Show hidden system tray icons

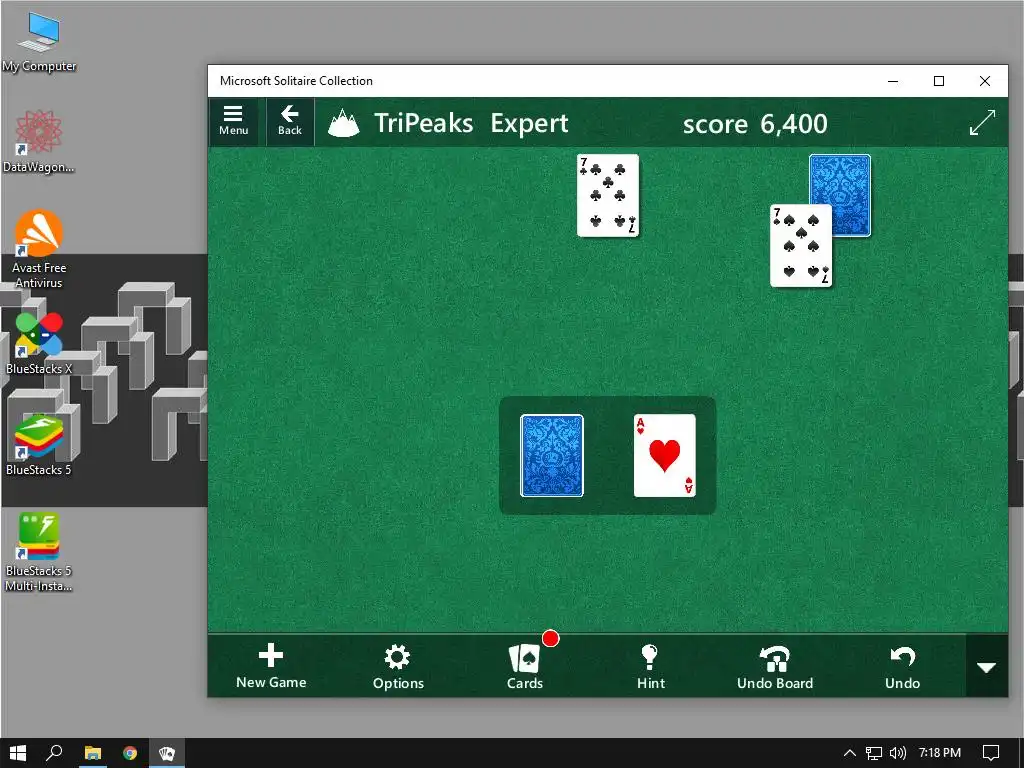tap(849, 753)
